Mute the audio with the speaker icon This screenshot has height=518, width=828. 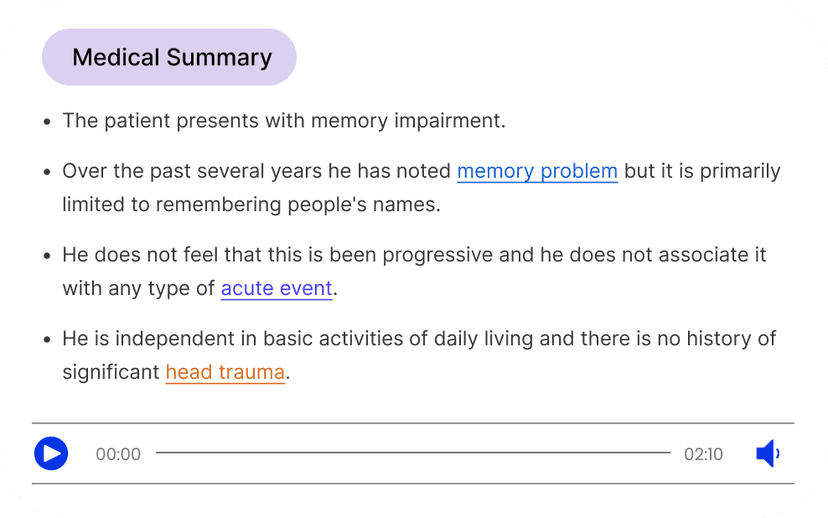(x=767, y=453)
